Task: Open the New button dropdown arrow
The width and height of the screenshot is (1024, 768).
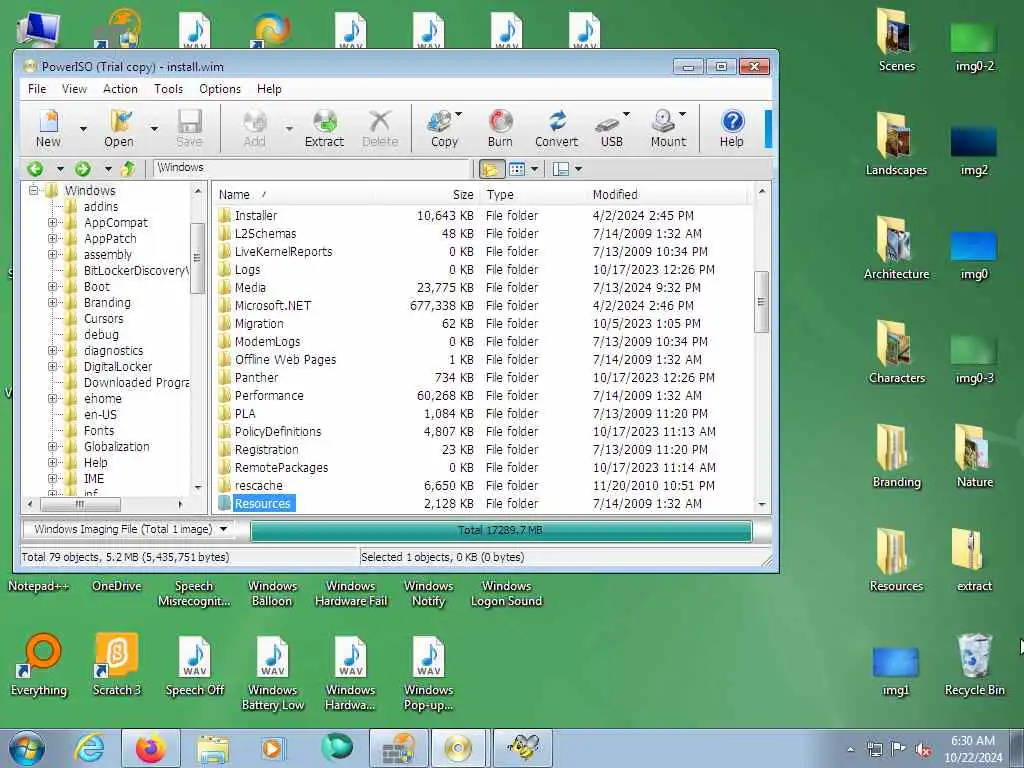Action: pos(83,129)
